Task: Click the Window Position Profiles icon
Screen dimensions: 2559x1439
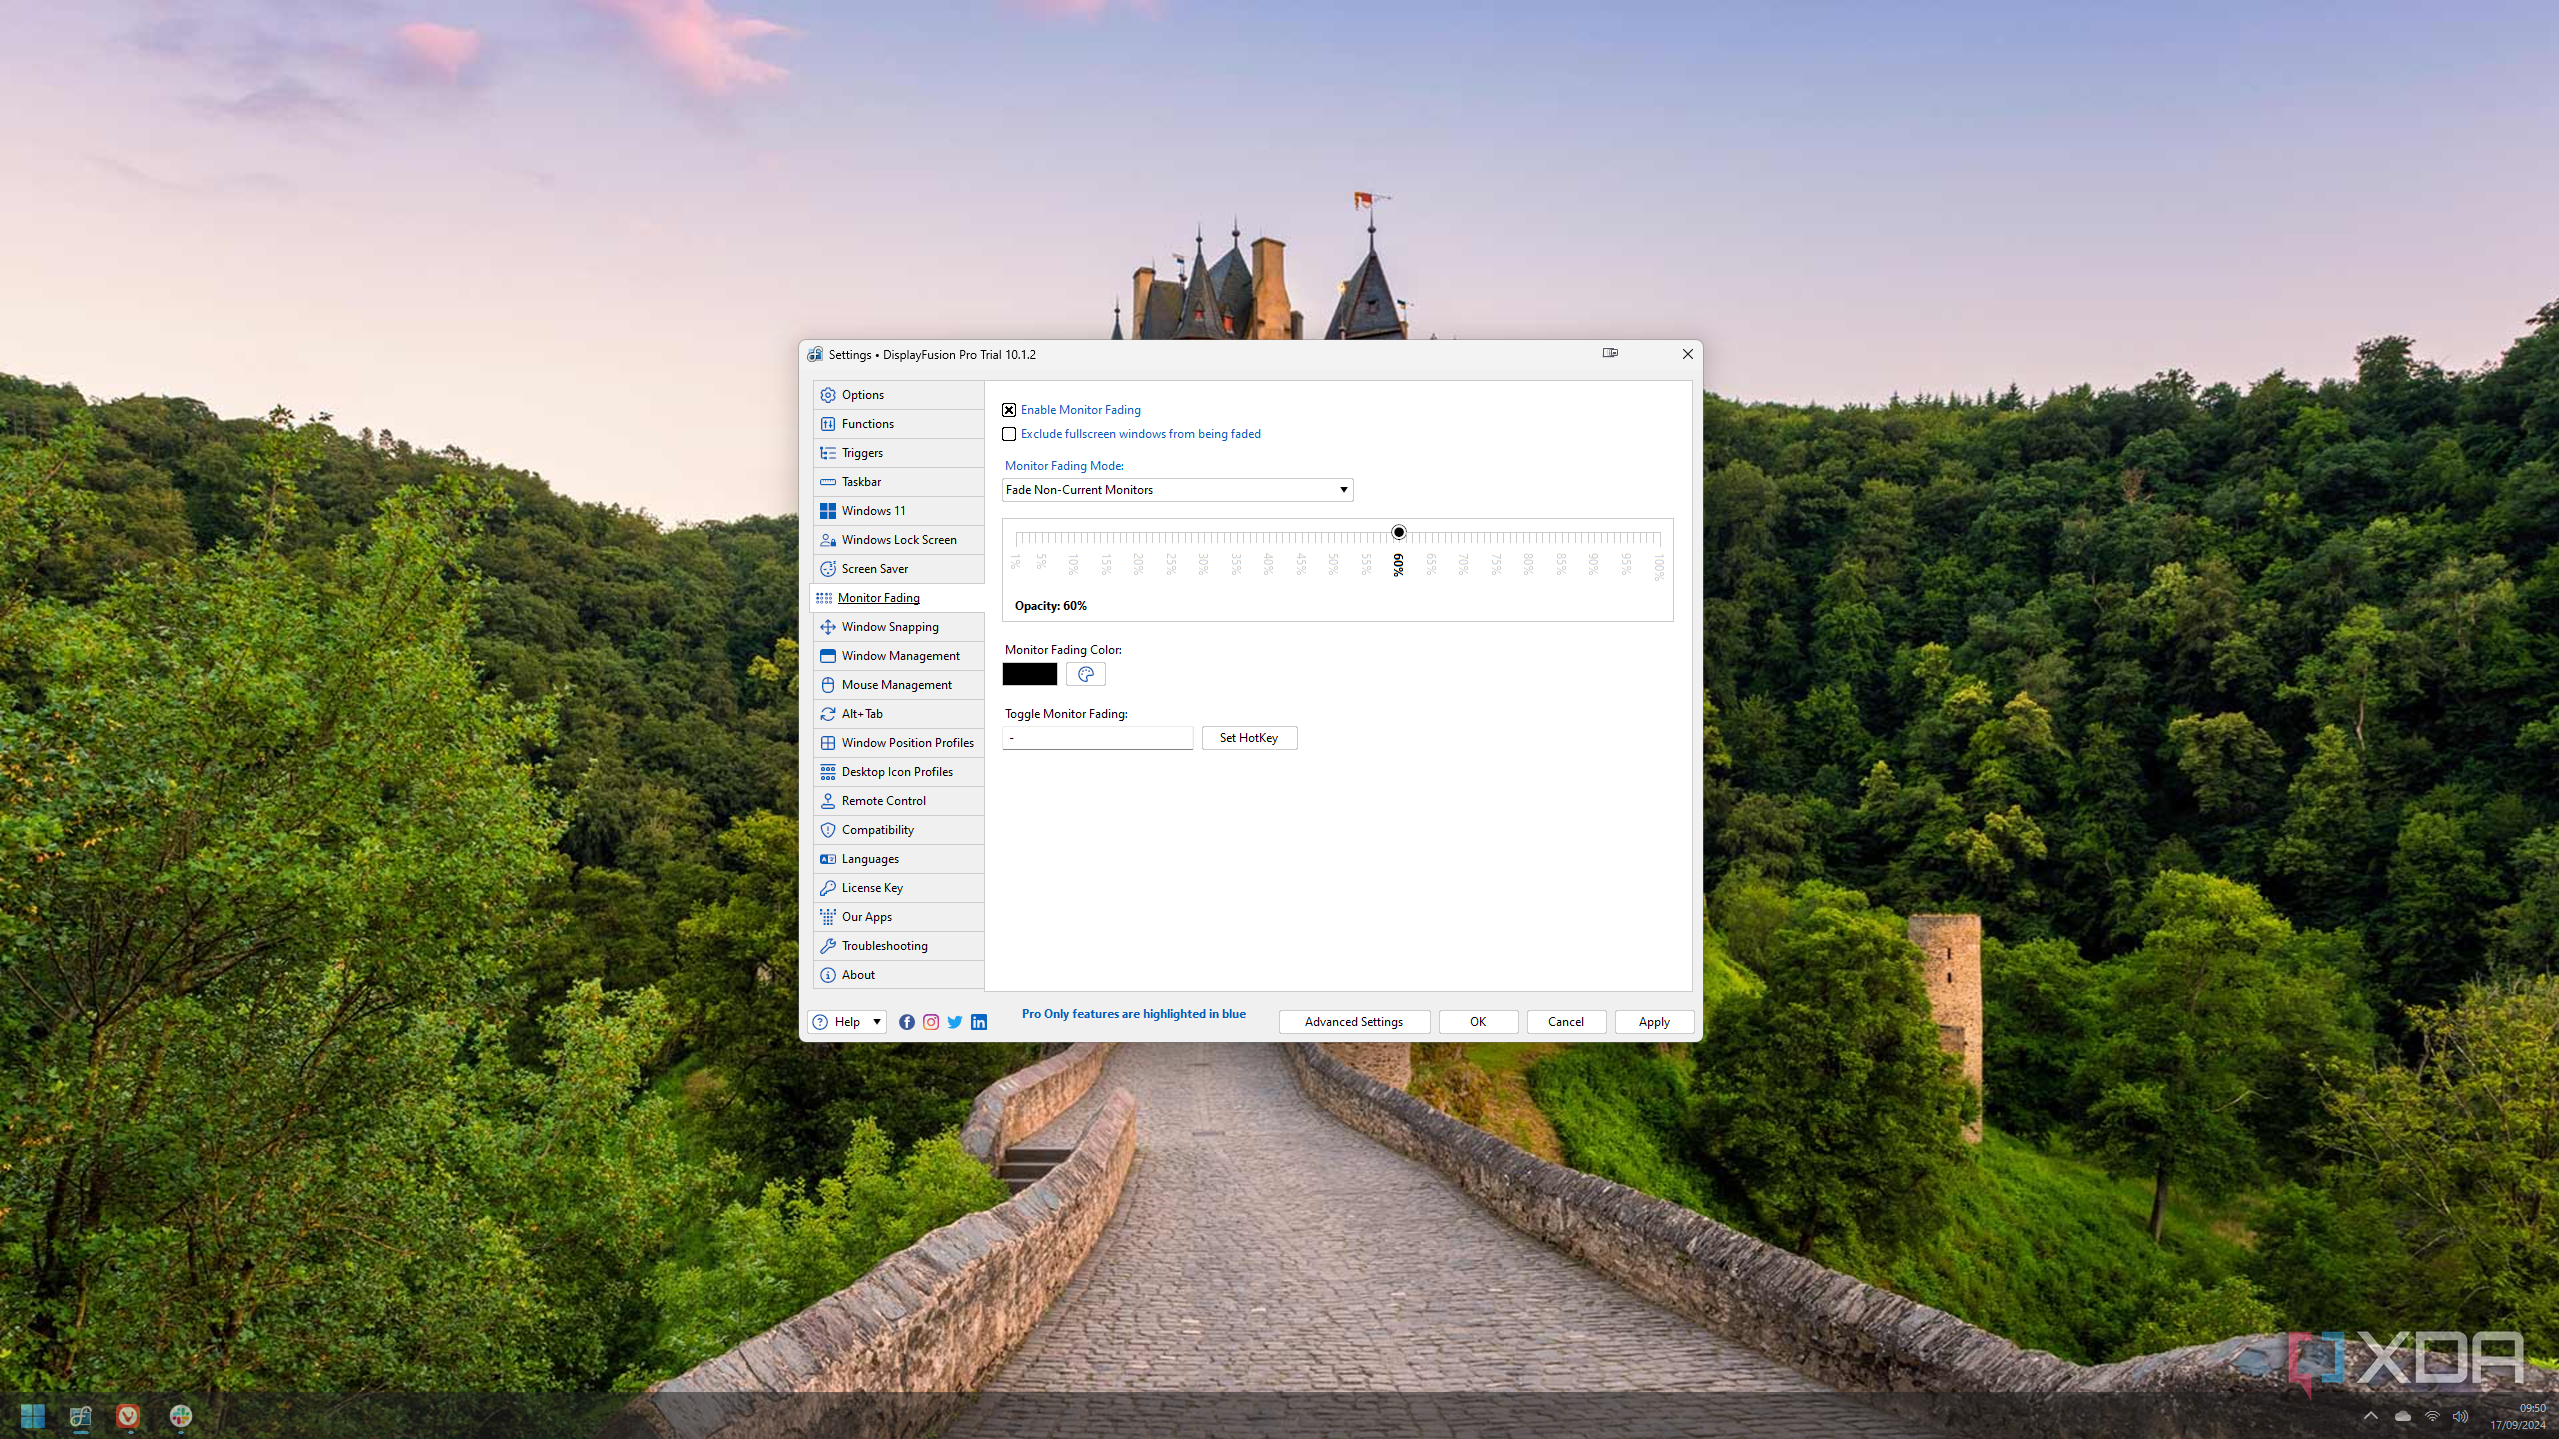Action: [828, 743]
